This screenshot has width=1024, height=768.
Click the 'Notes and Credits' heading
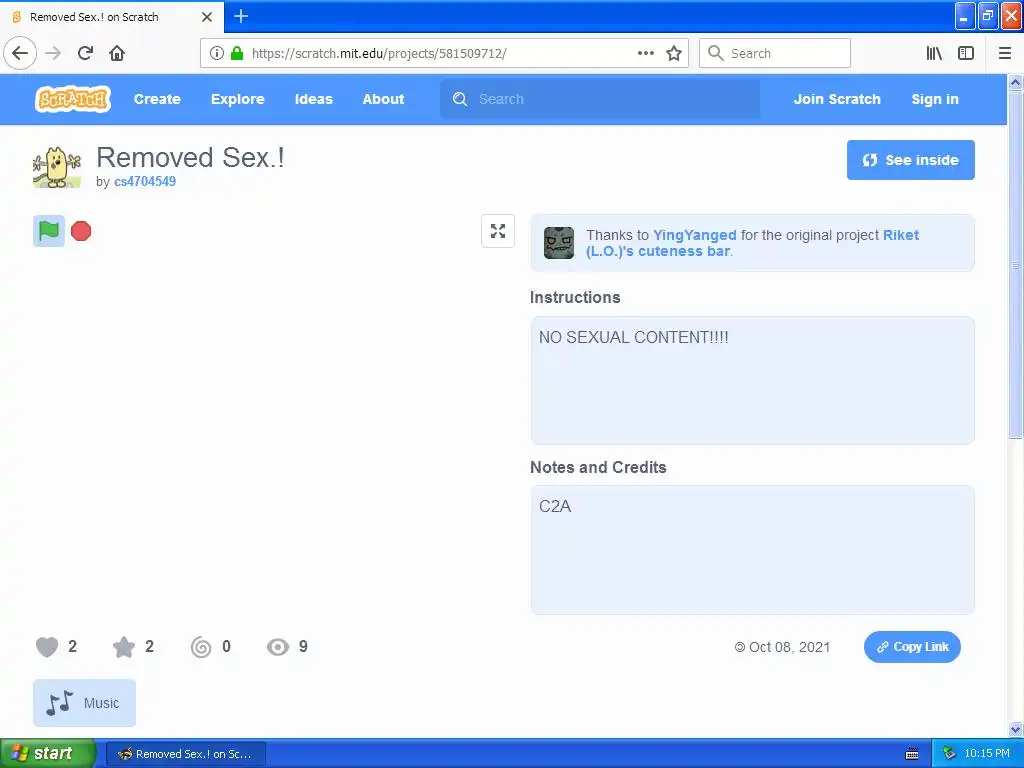pos(598,467)
